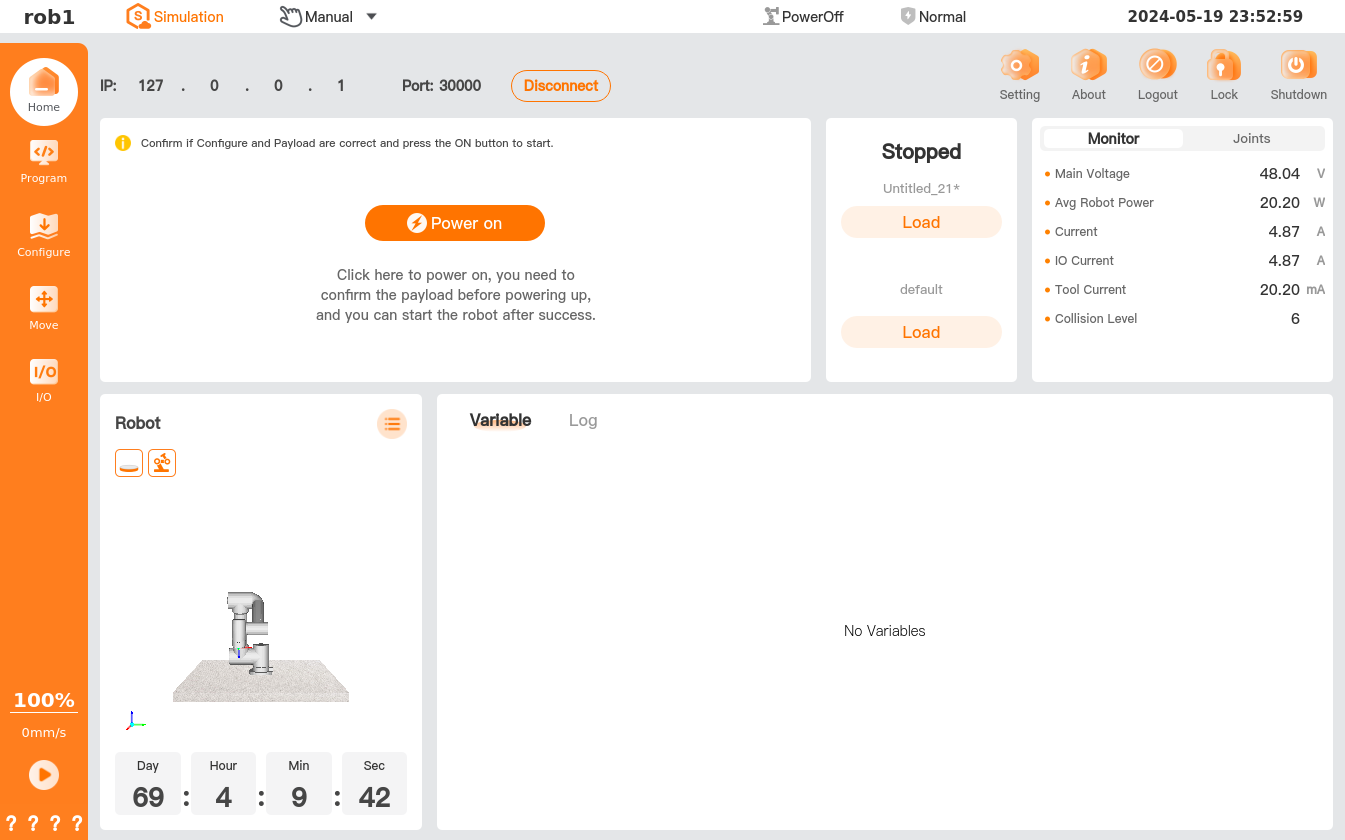Click the Logout icon

[1157, 67]
